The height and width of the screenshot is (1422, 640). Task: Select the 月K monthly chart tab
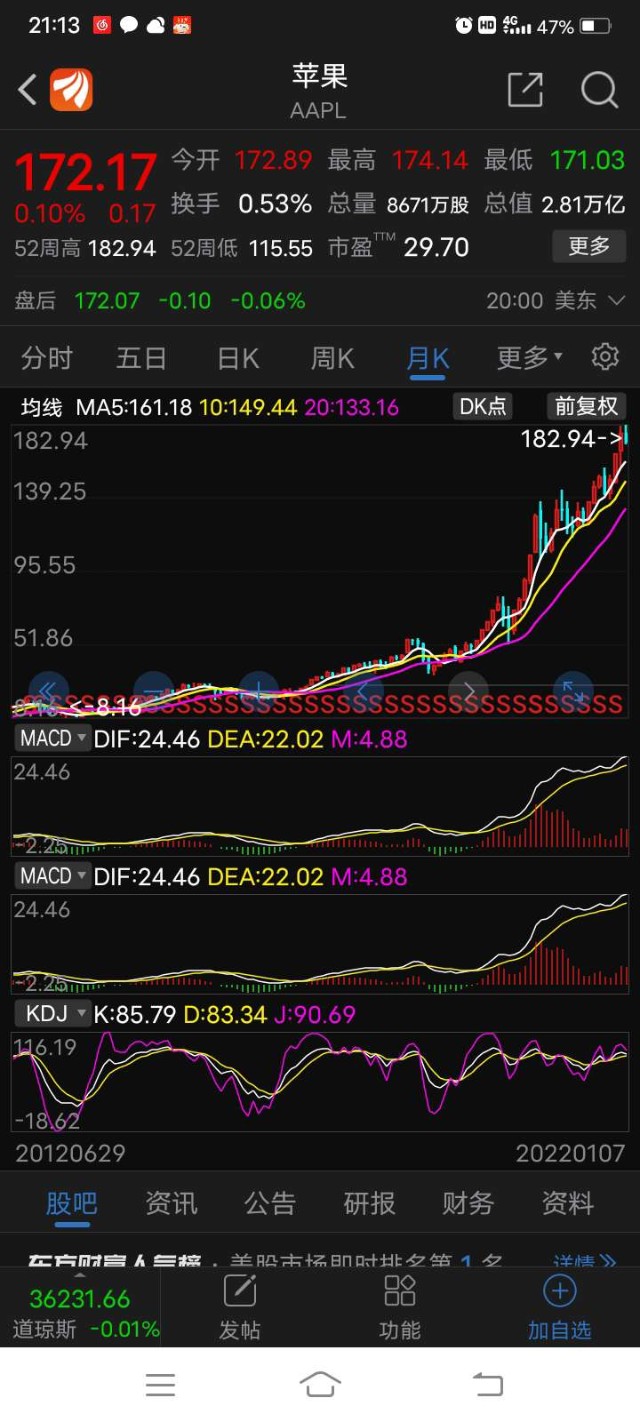(x=428, y=357)
